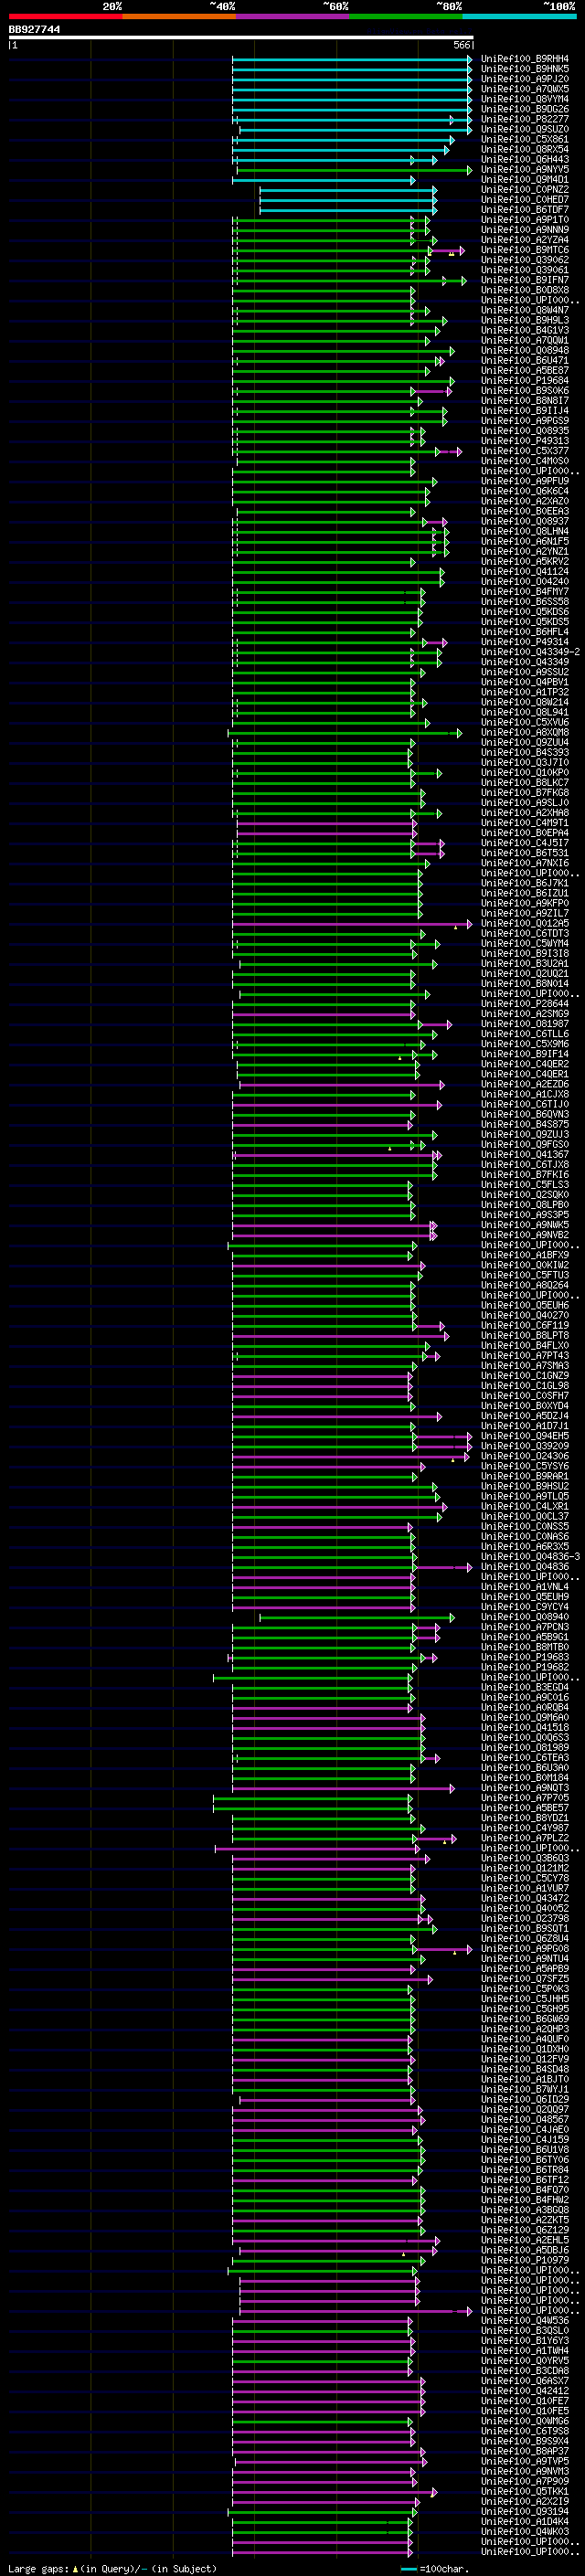The width and height of the screenshot is (585, 2576).
Task: Click the white query sequence bar
Action: (x=241, y=38)
